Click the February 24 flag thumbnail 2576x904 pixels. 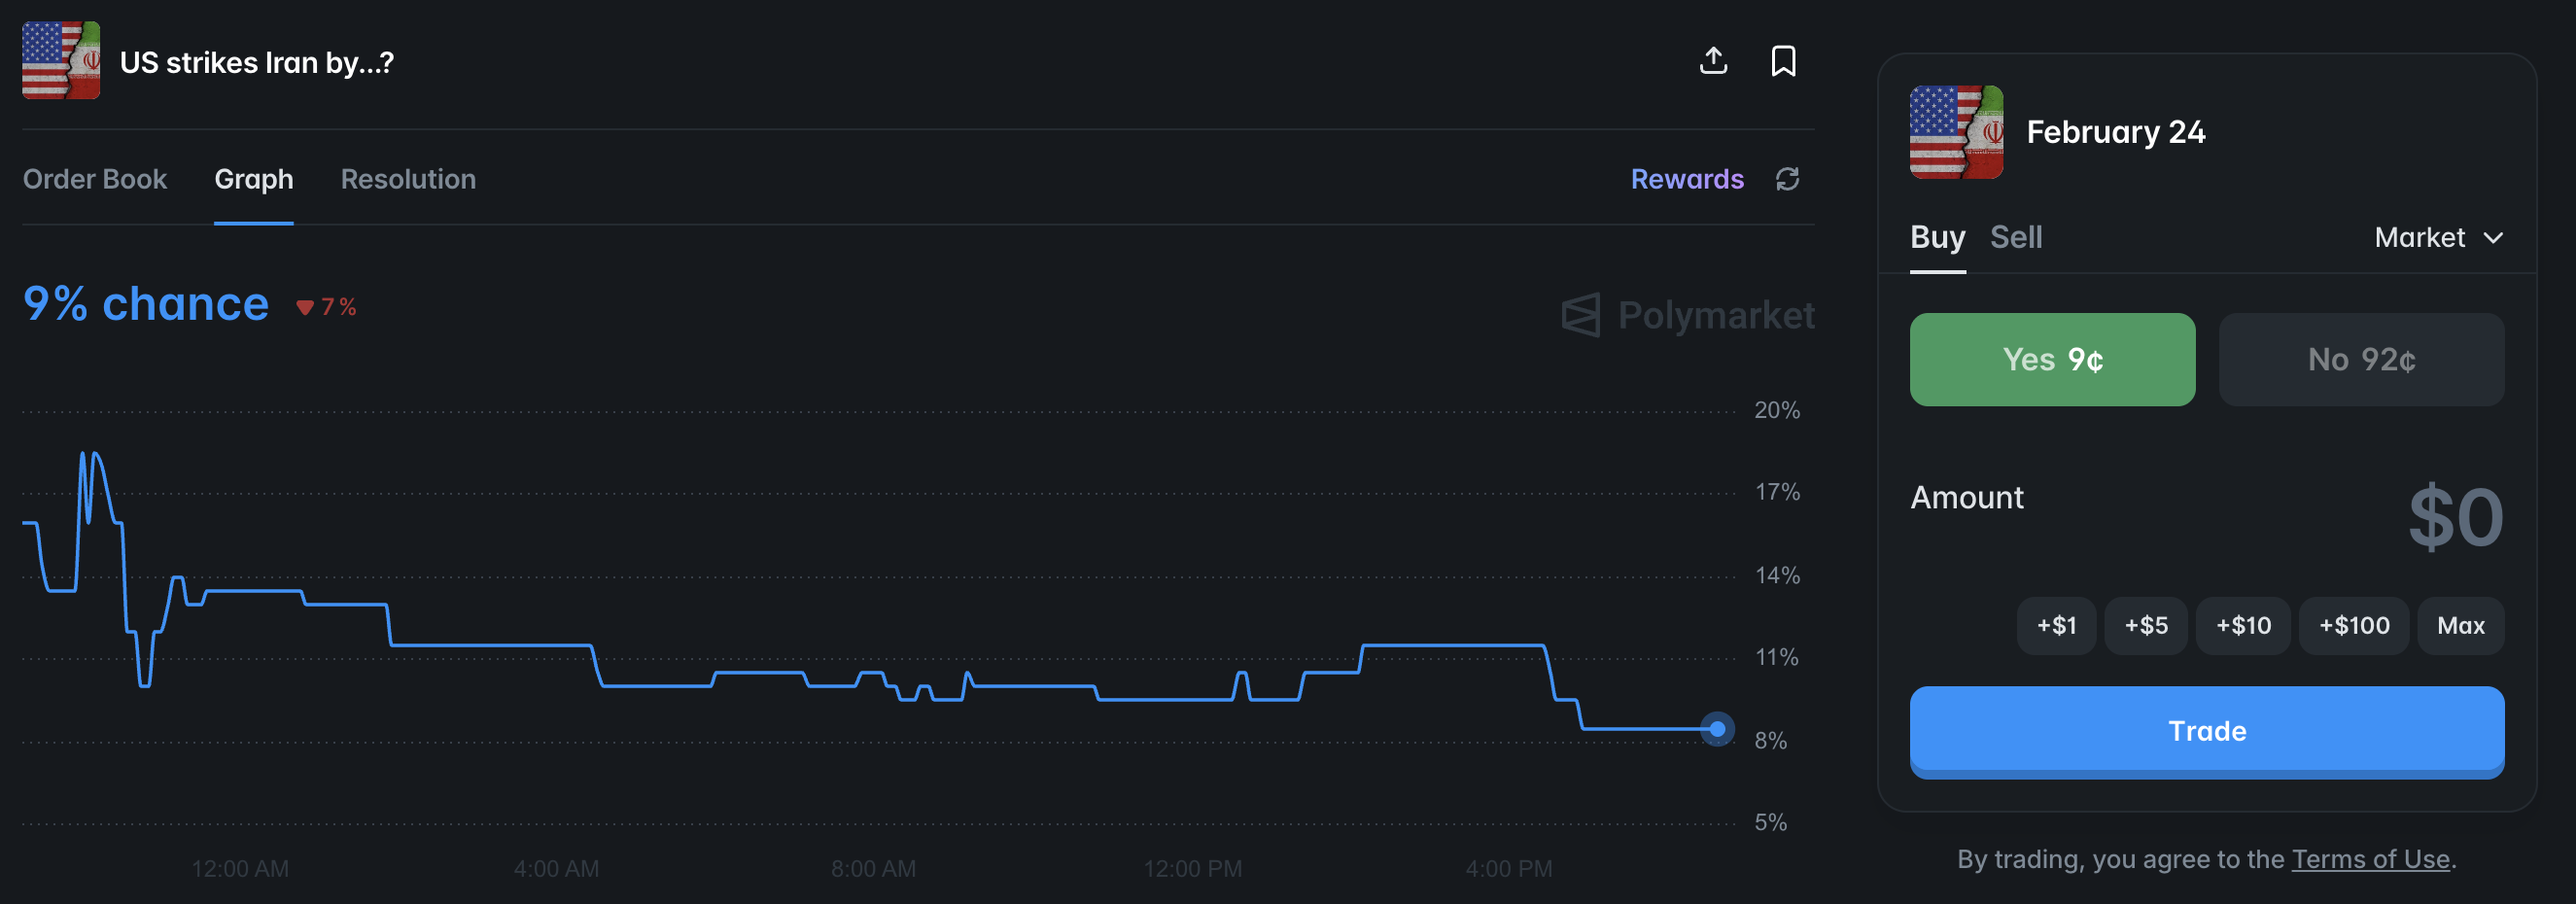pos(1955,132)
